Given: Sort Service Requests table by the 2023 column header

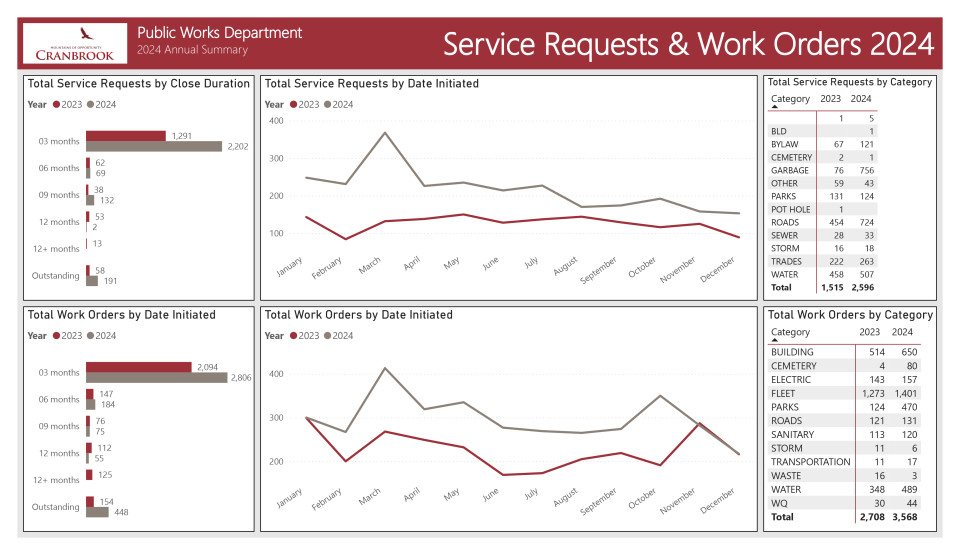Looking at the screenshot, I should click(x=830, y=99).
